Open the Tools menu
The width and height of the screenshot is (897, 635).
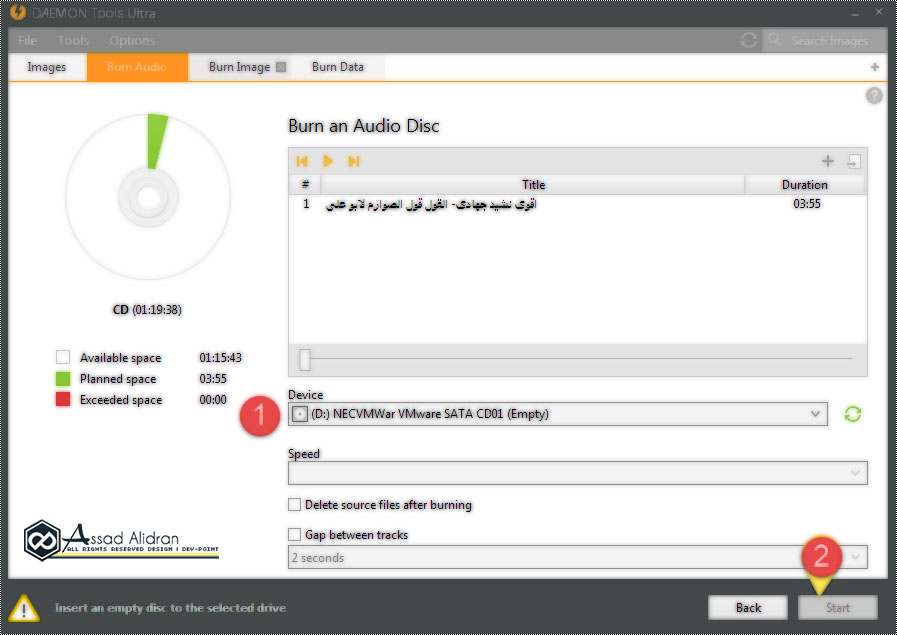tap(73, 41)
